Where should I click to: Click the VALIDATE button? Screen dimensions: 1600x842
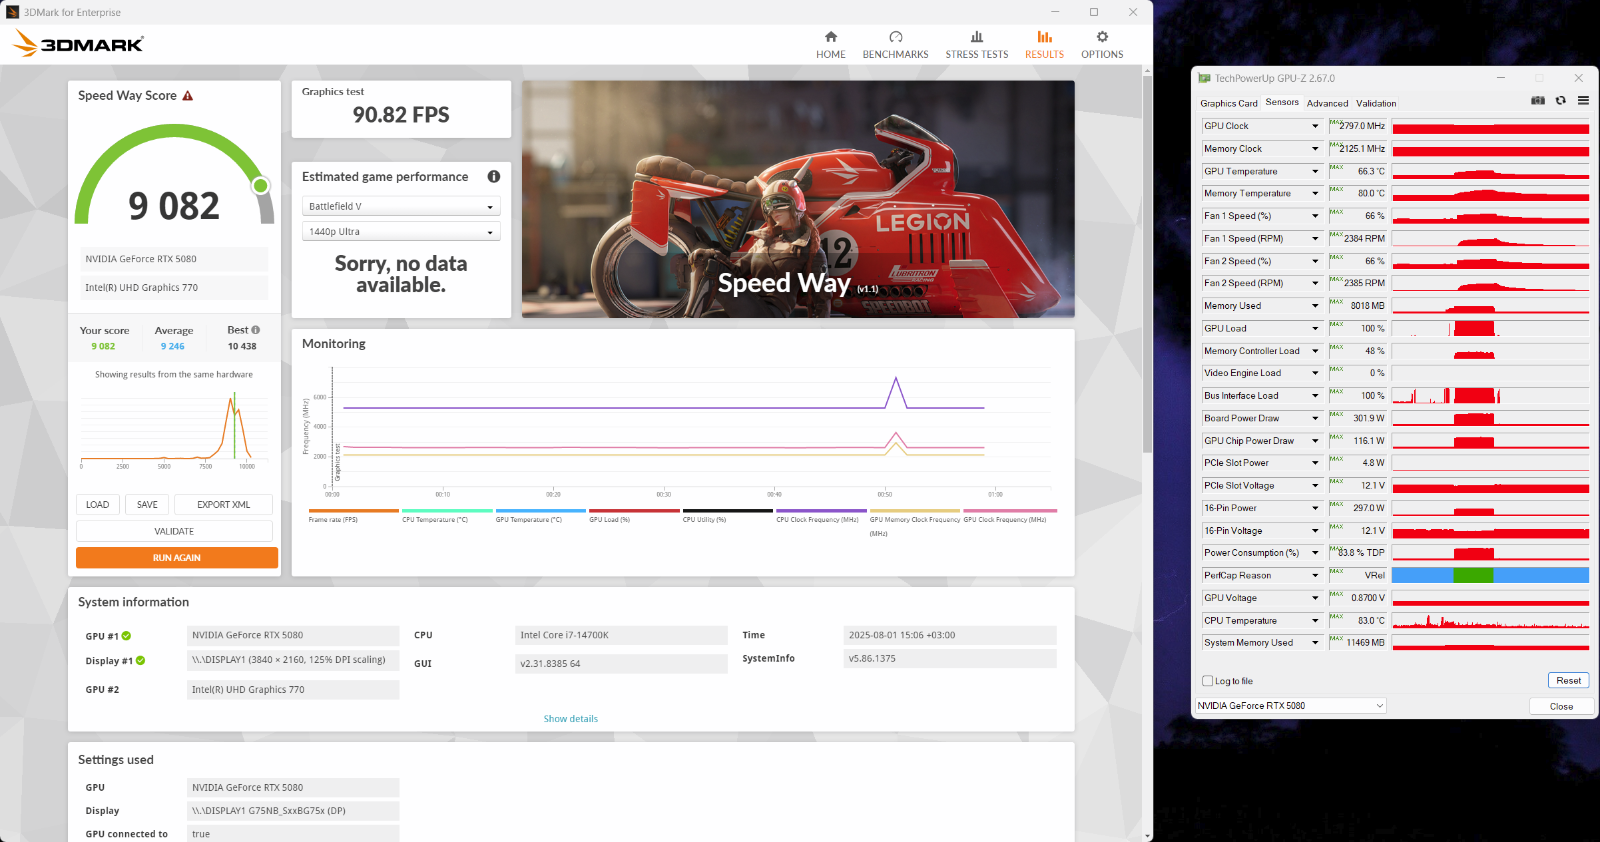coord(174,532)
